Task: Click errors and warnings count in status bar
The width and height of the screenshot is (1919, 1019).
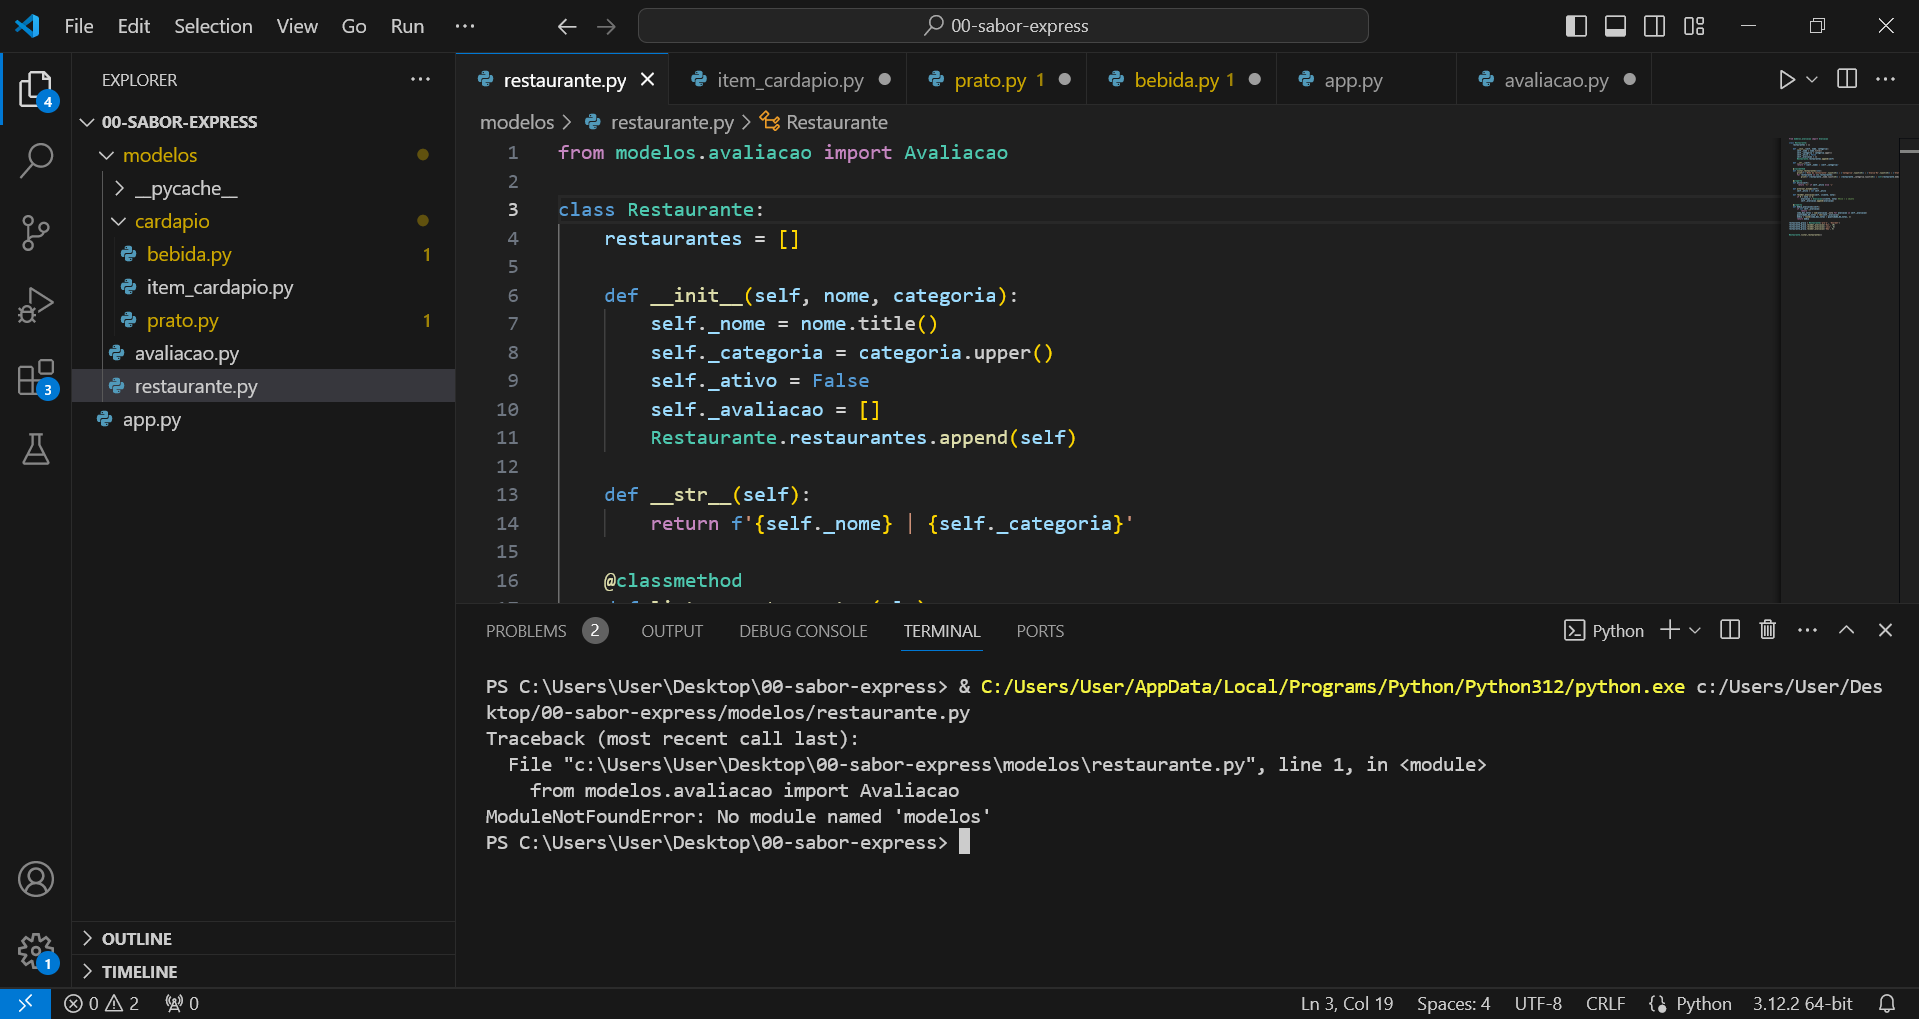Action: pyautogui.click(x=102, y=1003)
